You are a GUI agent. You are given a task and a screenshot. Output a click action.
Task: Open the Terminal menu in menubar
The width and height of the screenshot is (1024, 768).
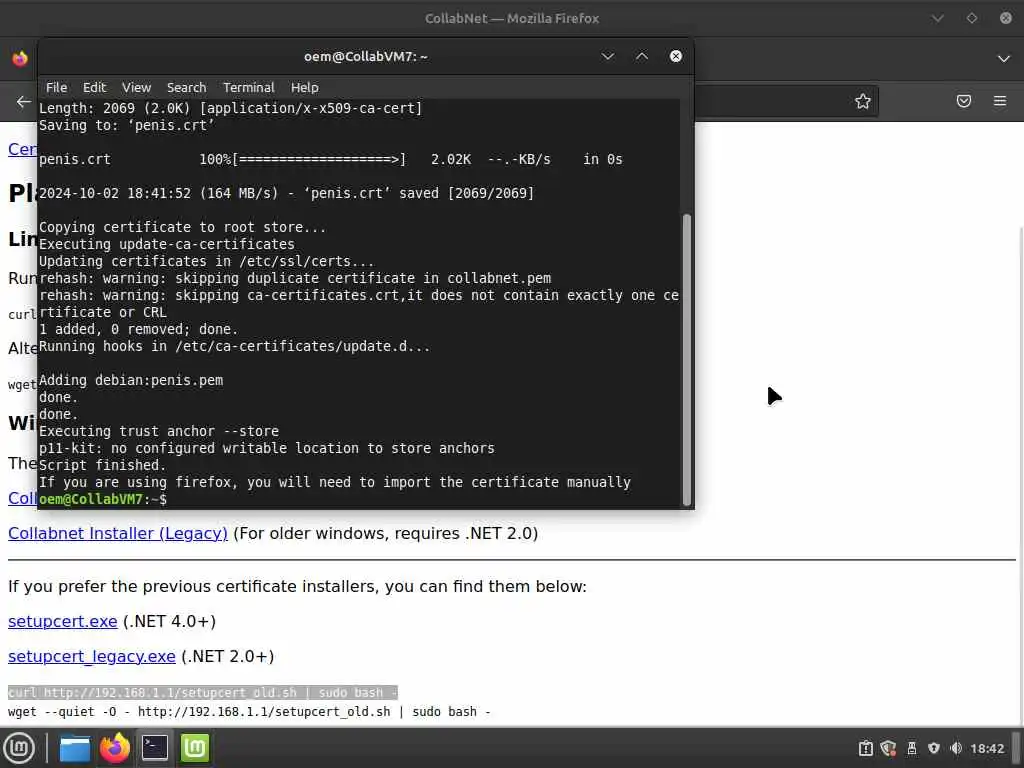[249, 88]
